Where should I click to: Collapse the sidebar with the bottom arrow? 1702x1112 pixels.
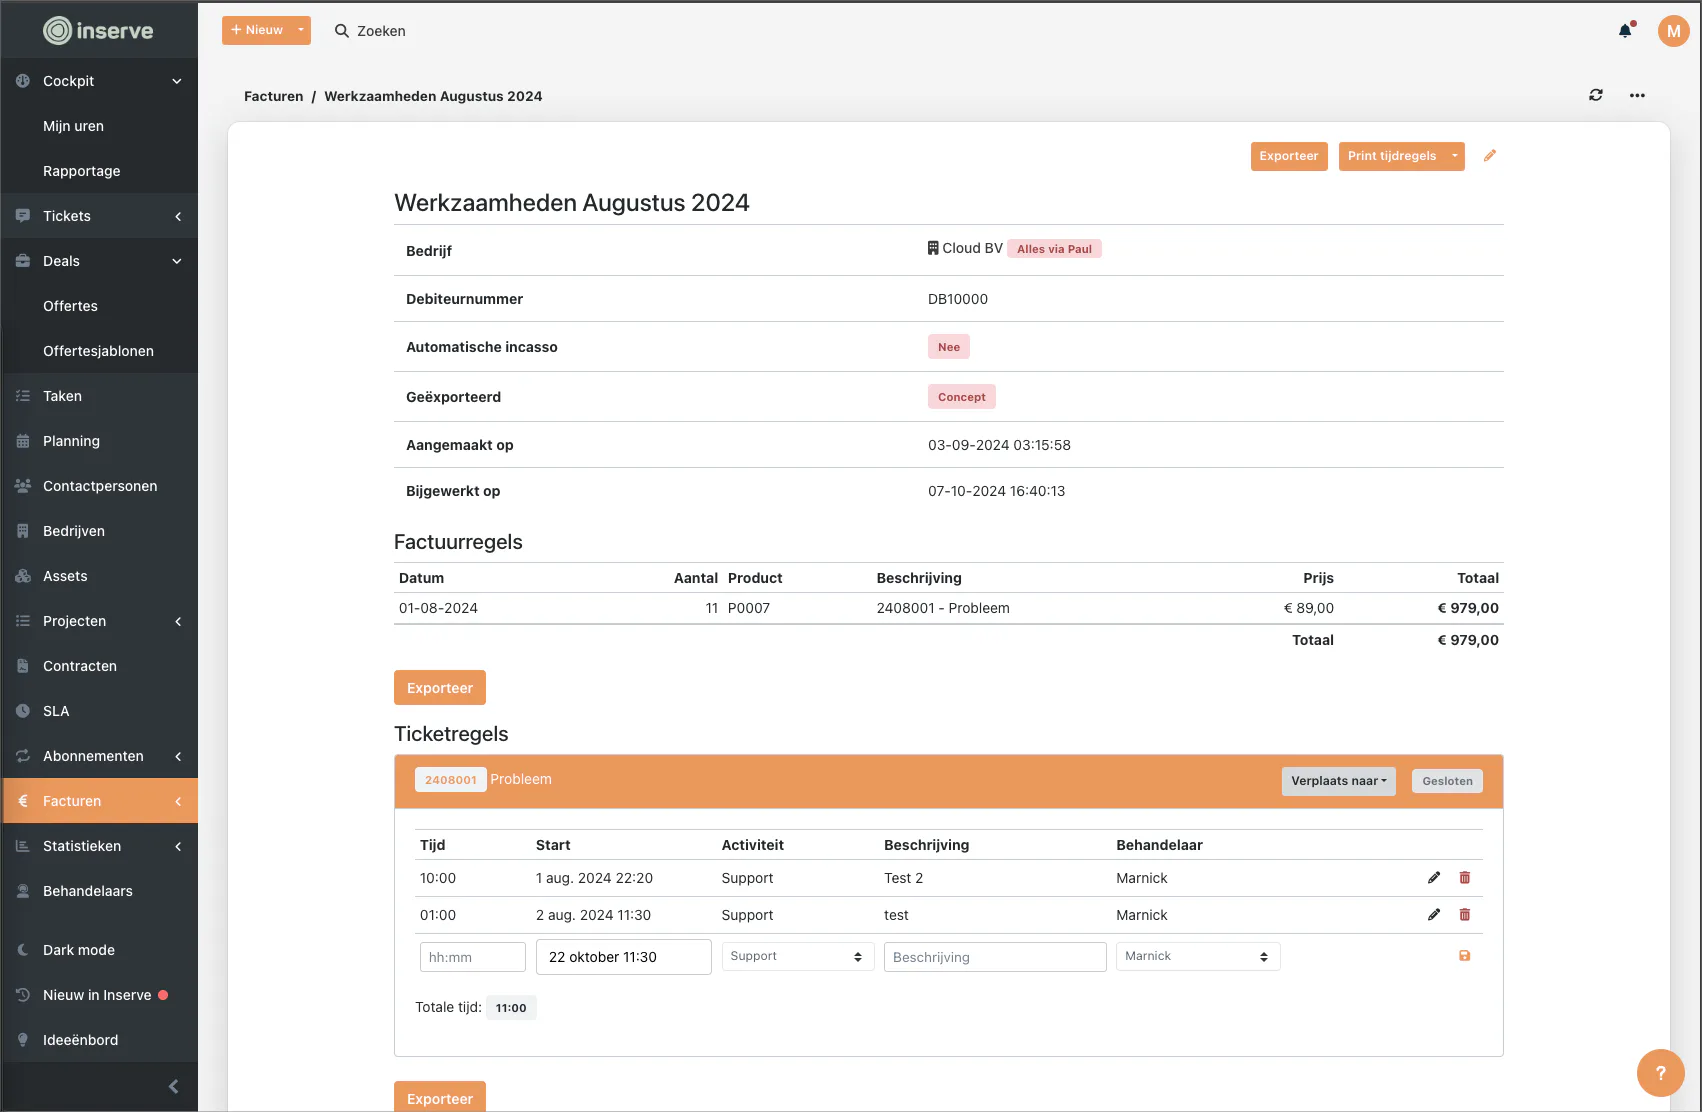[x=174, y=1086]
